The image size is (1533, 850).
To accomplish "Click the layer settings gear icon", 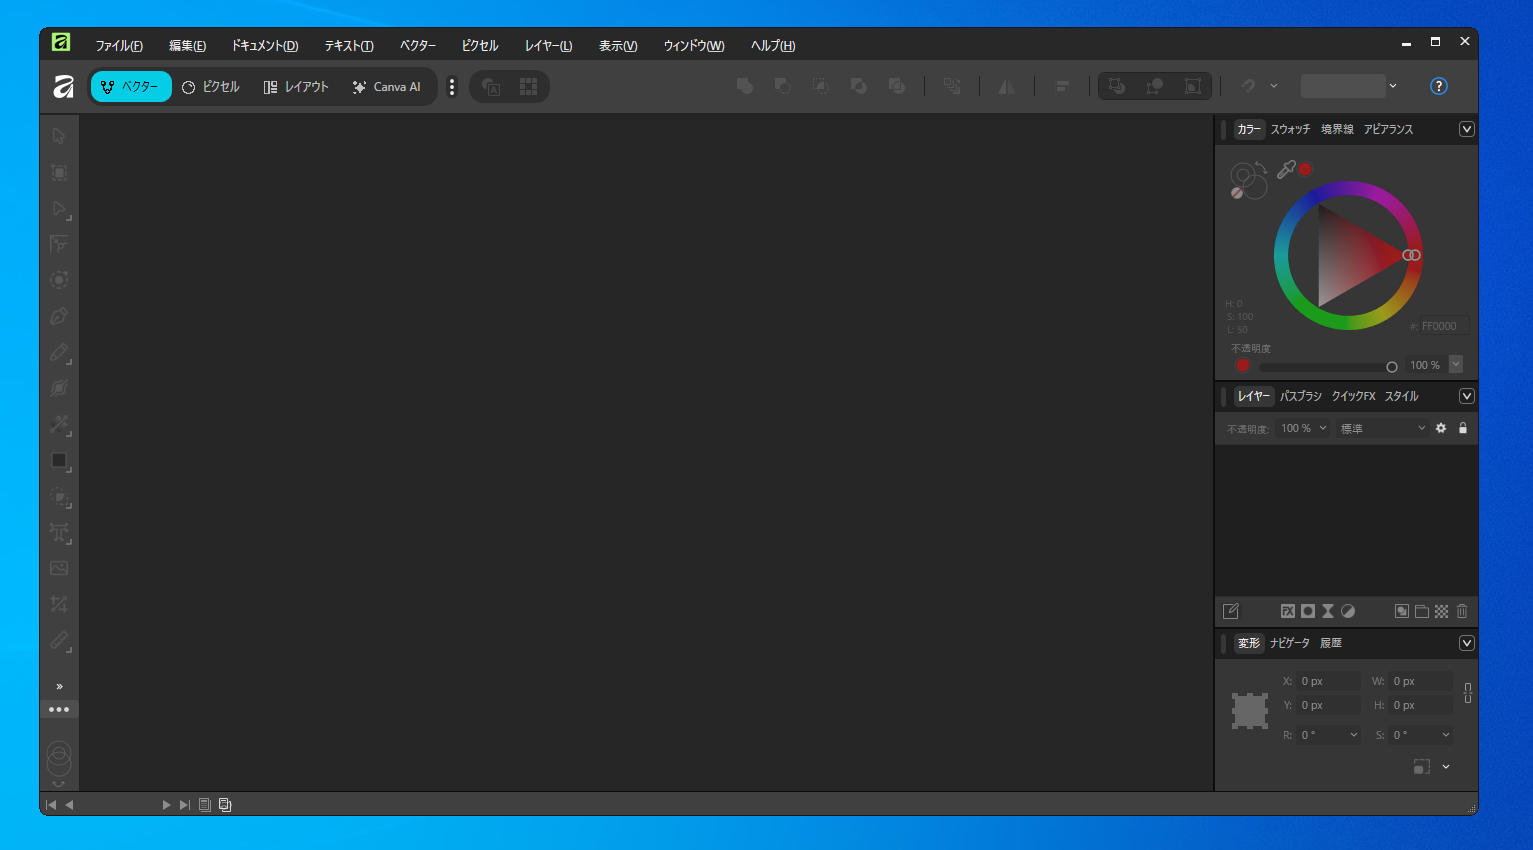I will click(1441, 428).
